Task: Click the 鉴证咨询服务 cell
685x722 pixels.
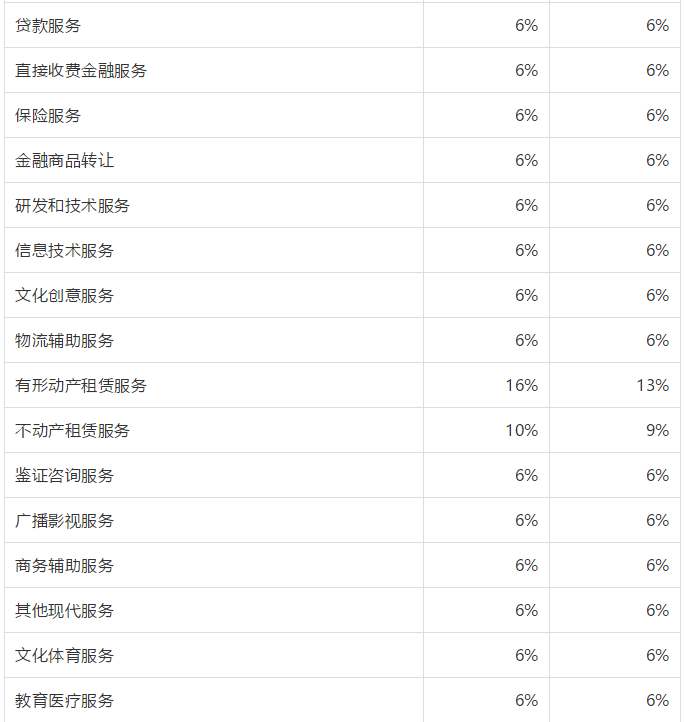Action: pos(65,476)
